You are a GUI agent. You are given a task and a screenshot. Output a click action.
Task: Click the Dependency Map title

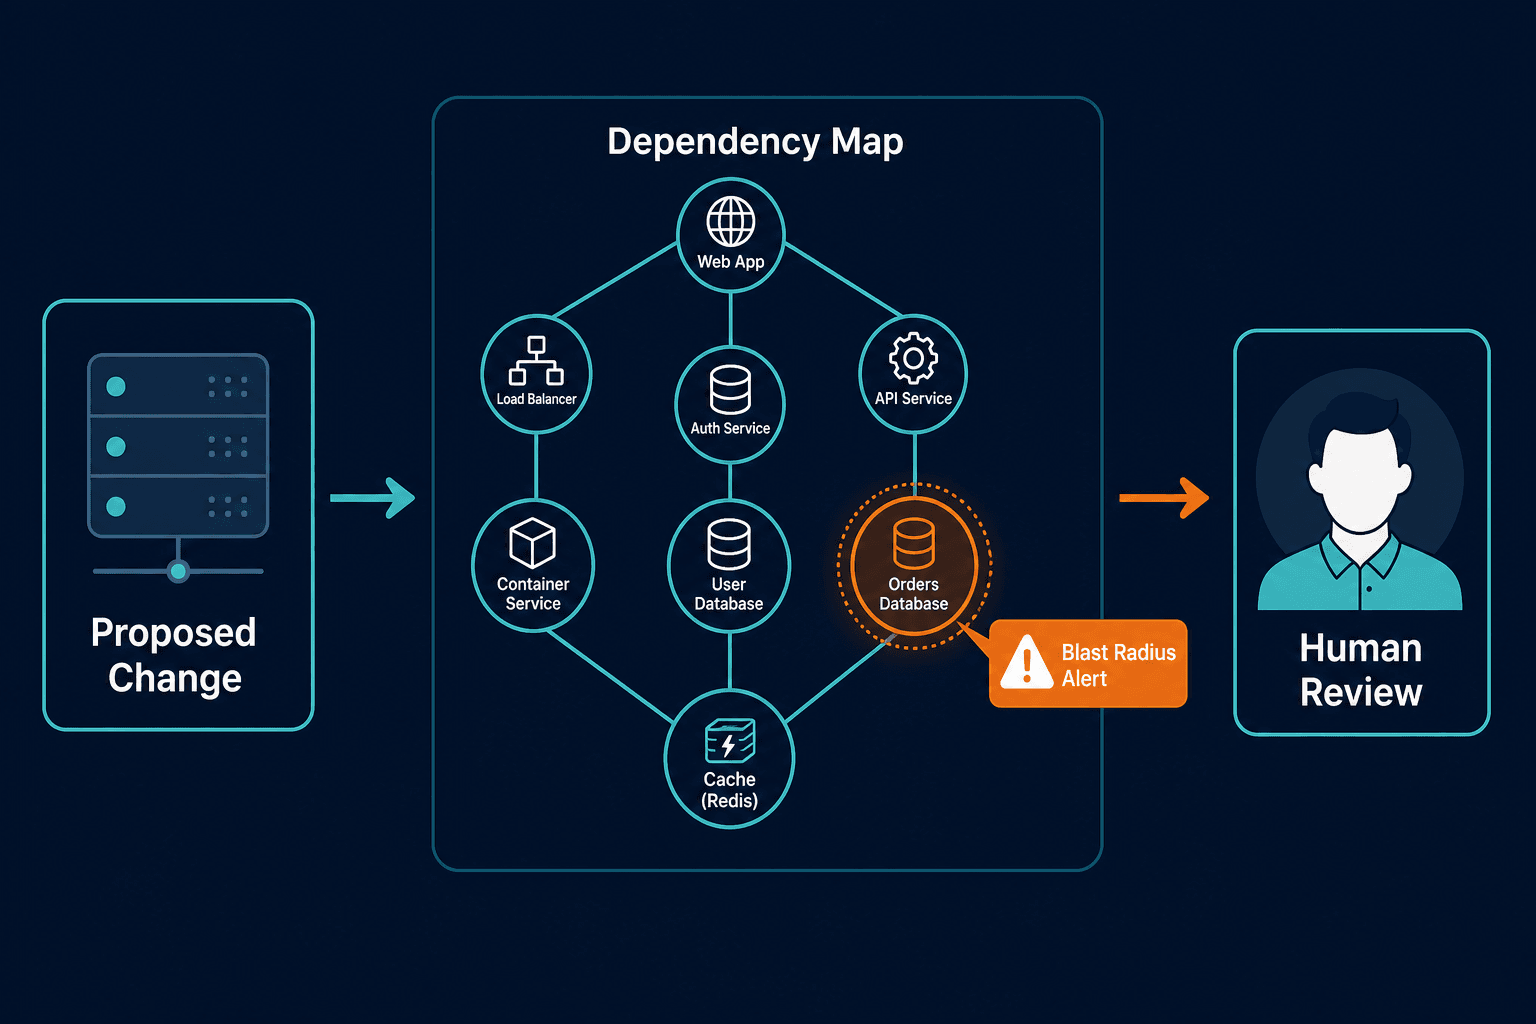point(755,141)
